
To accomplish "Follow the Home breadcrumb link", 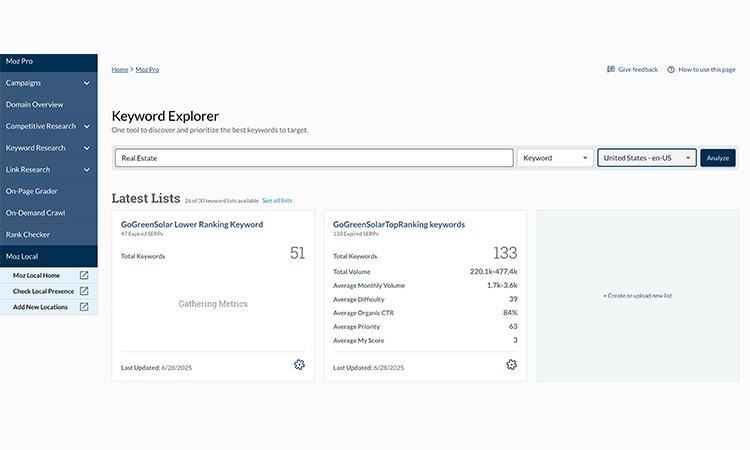I will click(x=120, y=69).
